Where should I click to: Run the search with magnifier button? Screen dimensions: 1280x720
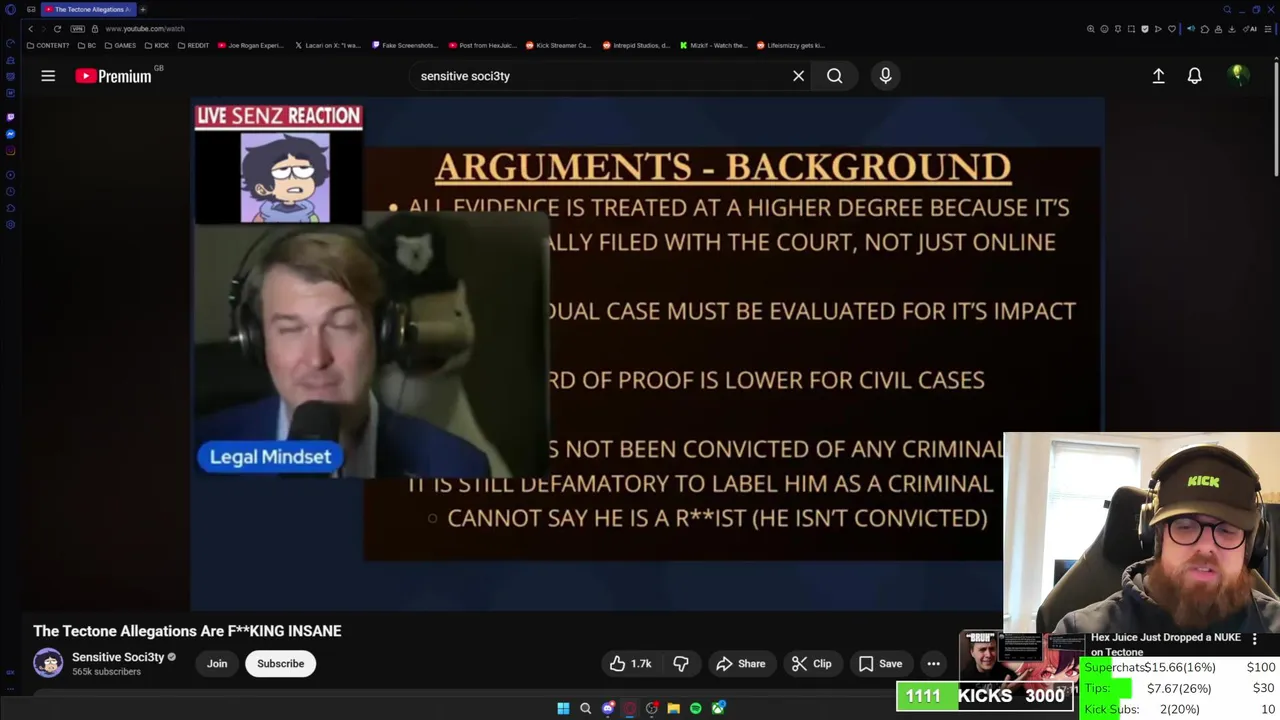834,76
